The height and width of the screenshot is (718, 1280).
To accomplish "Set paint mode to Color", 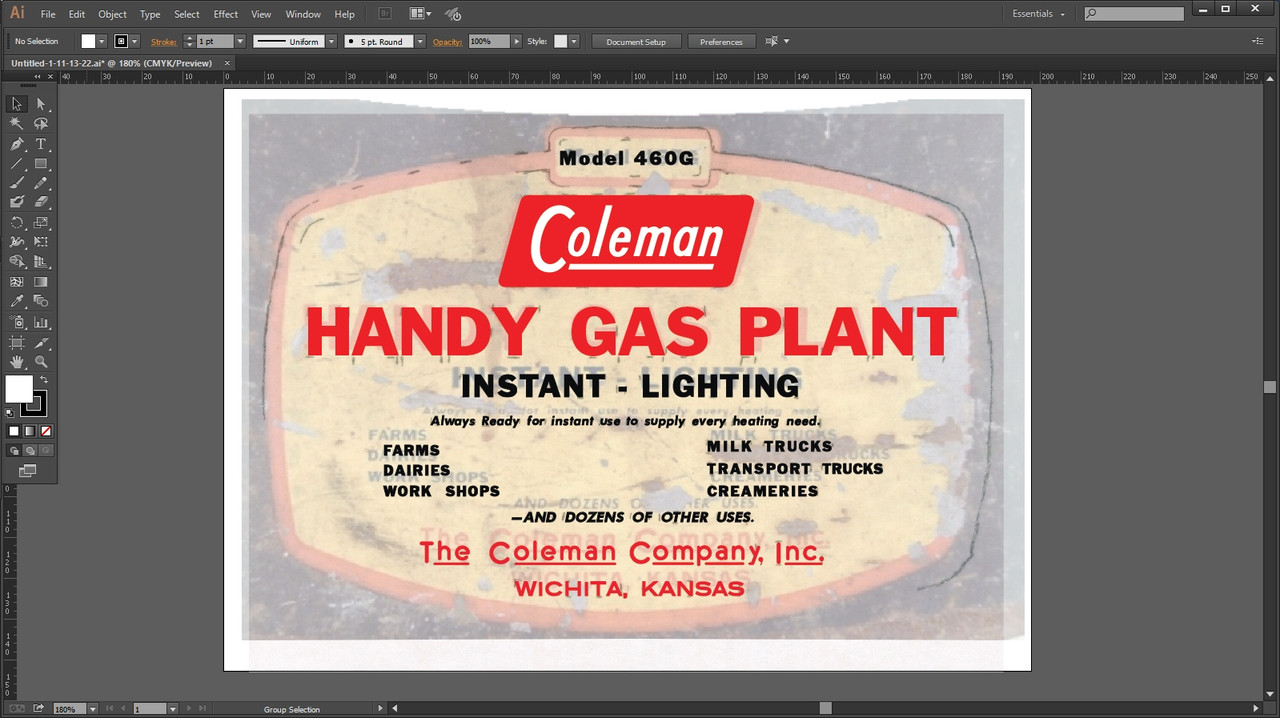I will (14, 431).
